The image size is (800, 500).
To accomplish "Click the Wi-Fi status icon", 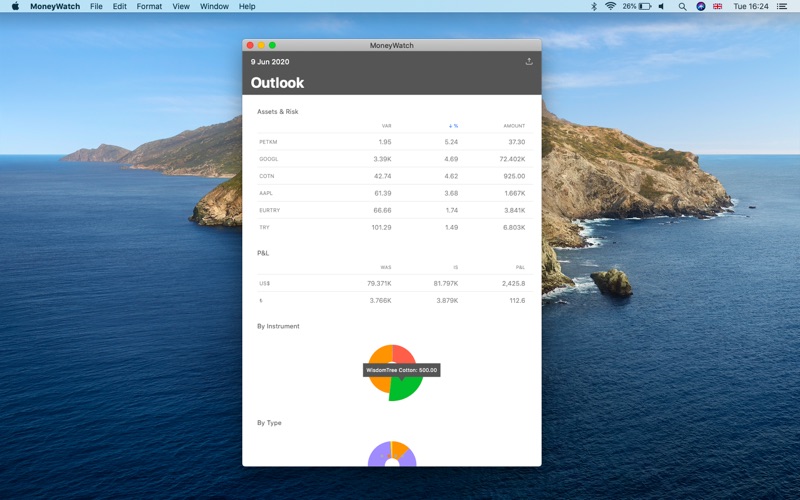I will pos(610,6).
